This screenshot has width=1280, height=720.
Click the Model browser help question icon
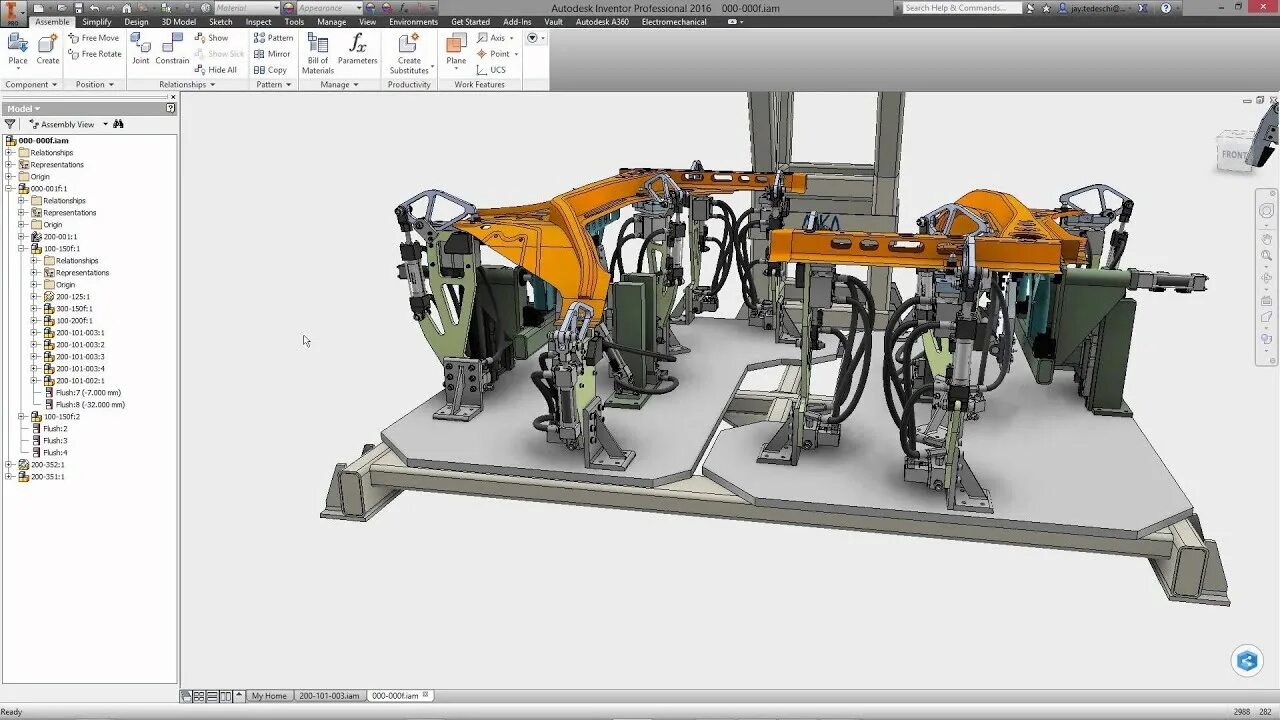tap(171, 108)
